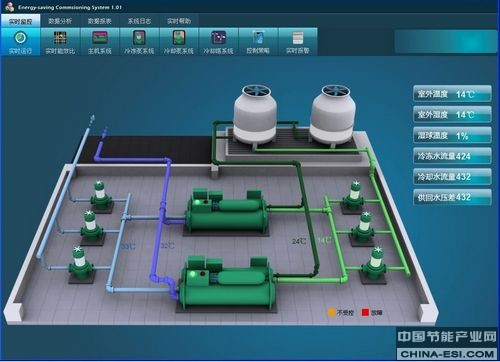Open the 冷冻泵系统 chilled pump icon
This screenshot has height=362, width=500.
click(139, 42)
